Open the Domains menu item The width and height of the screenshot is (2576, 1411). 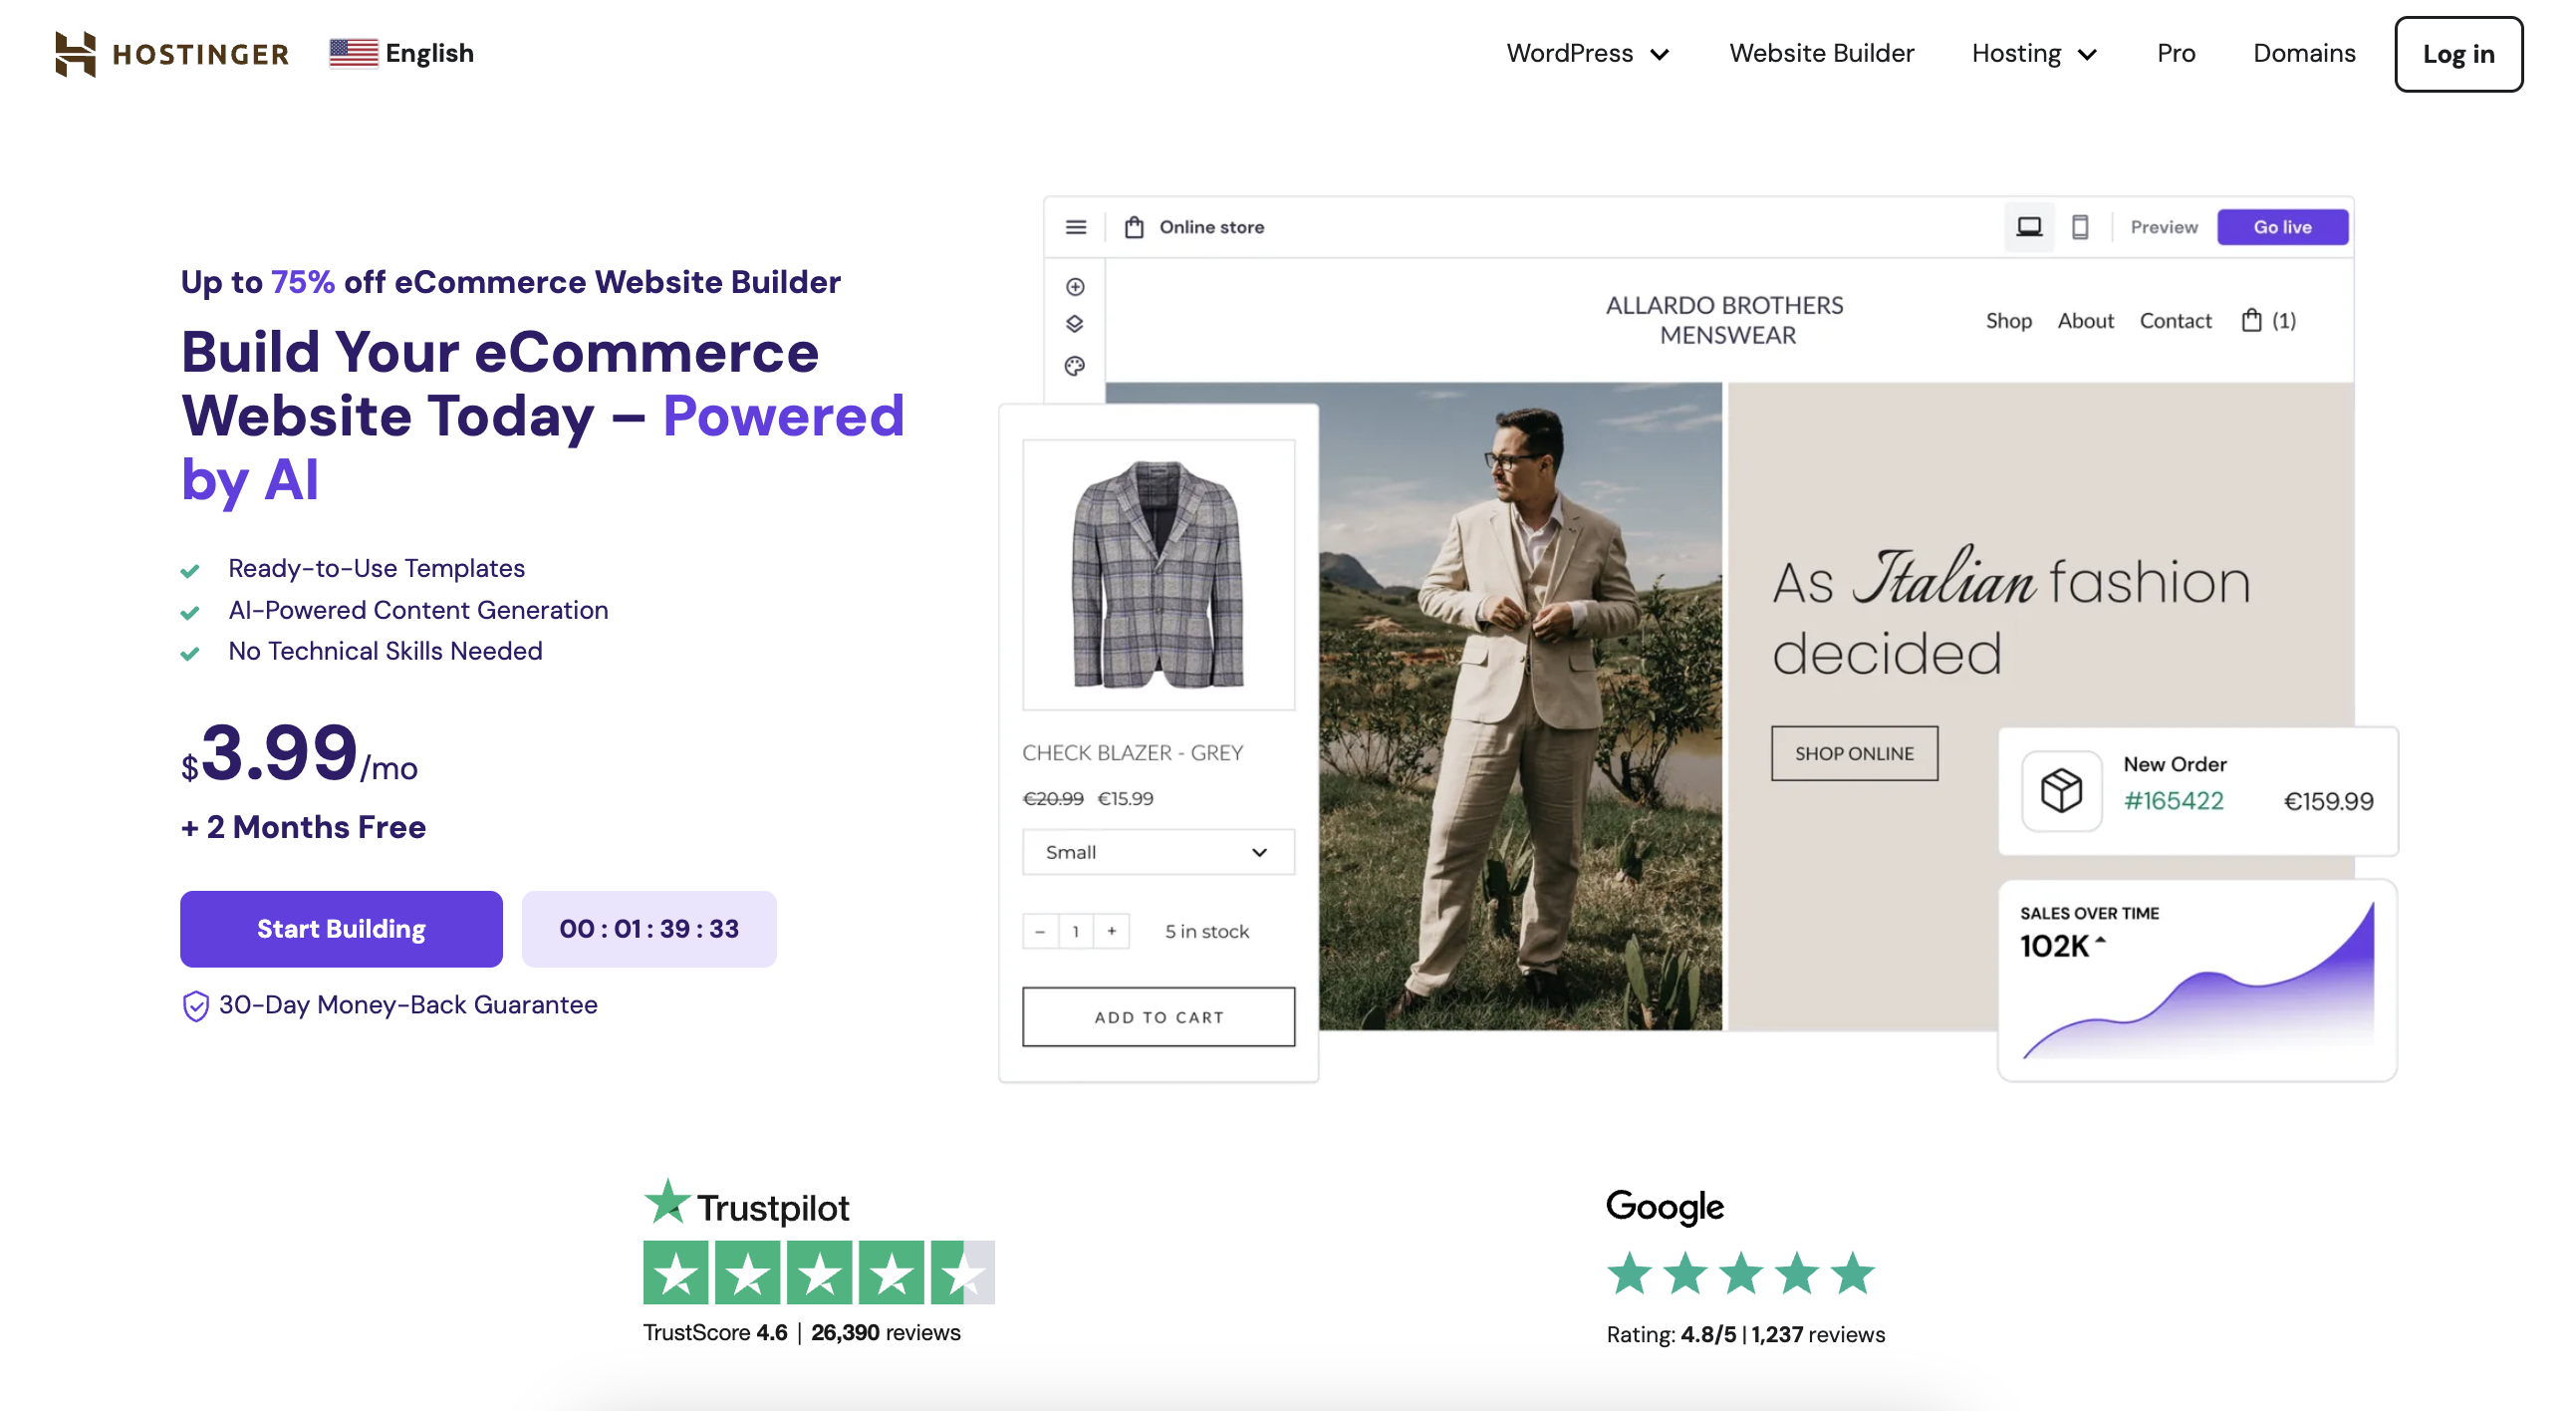tap(2303, 53)
